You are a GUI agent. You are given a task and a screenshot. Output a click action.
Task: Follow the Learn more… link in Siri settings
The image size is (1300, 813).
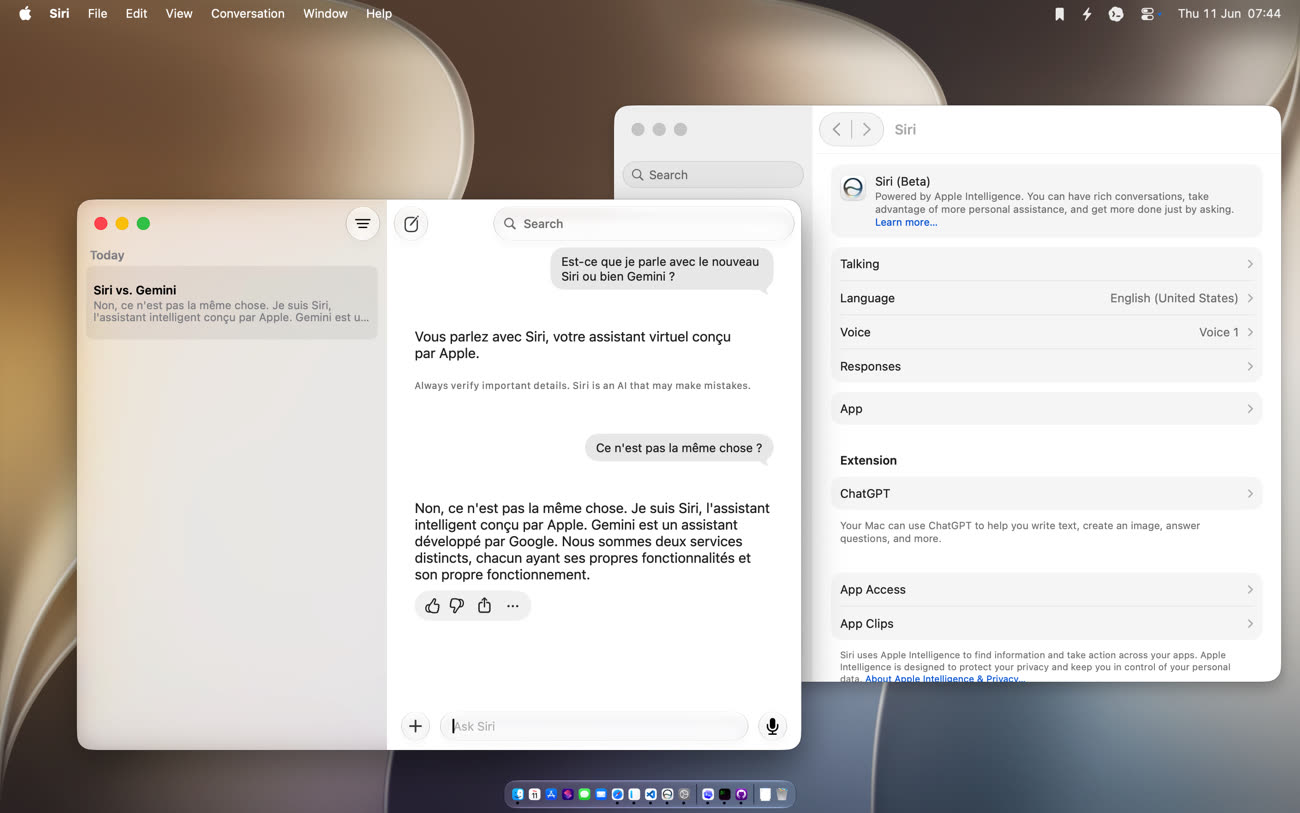tap(906, 222)
